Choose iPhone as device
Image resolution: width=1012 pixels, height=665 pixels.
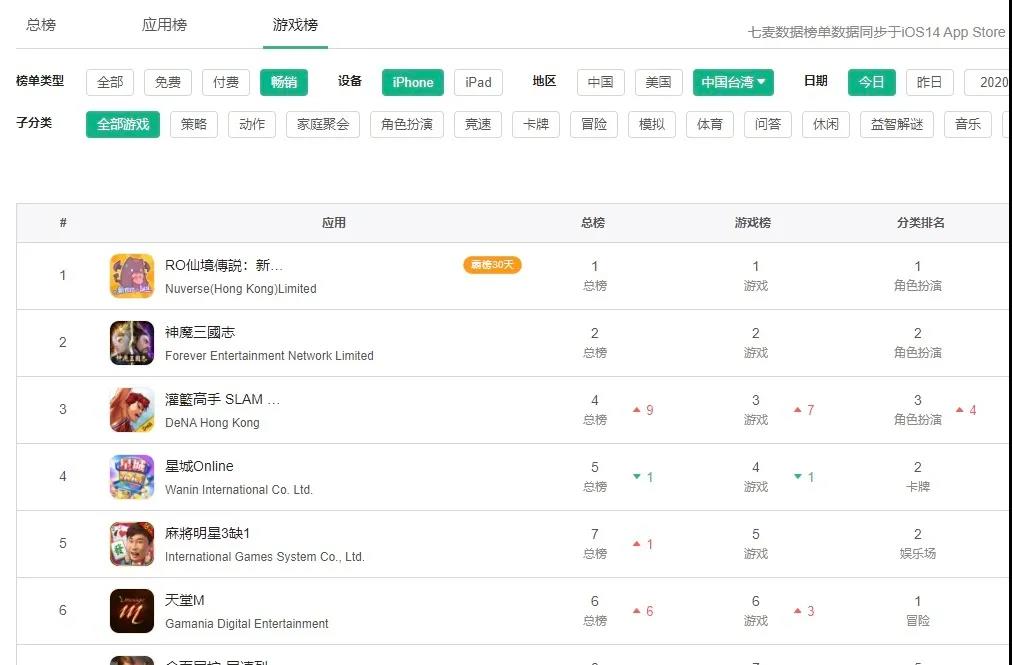pyautogui.click(x=412, y=82)
